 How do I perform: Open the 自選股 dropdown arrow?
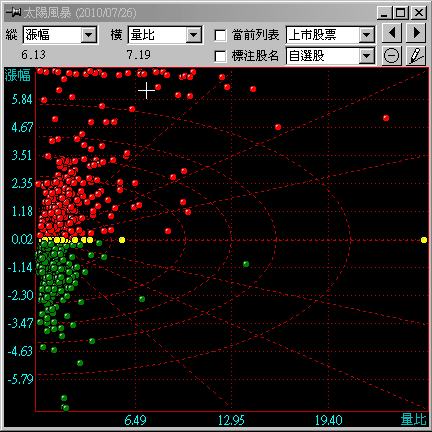pyautogui.click(x=366, y=56)
